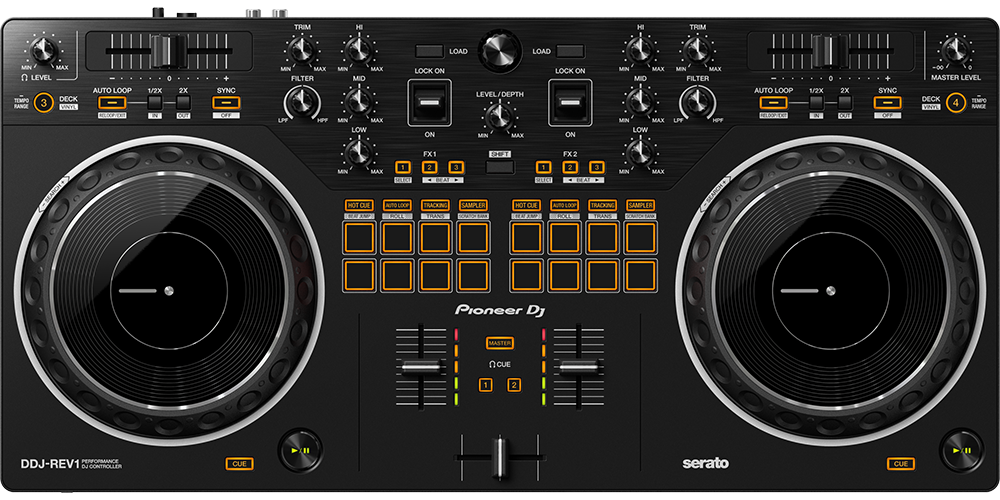This screenshot has height=500, width=1000.
Task: Toggle the left FX Lock On lever
Action: pos(430,103)
